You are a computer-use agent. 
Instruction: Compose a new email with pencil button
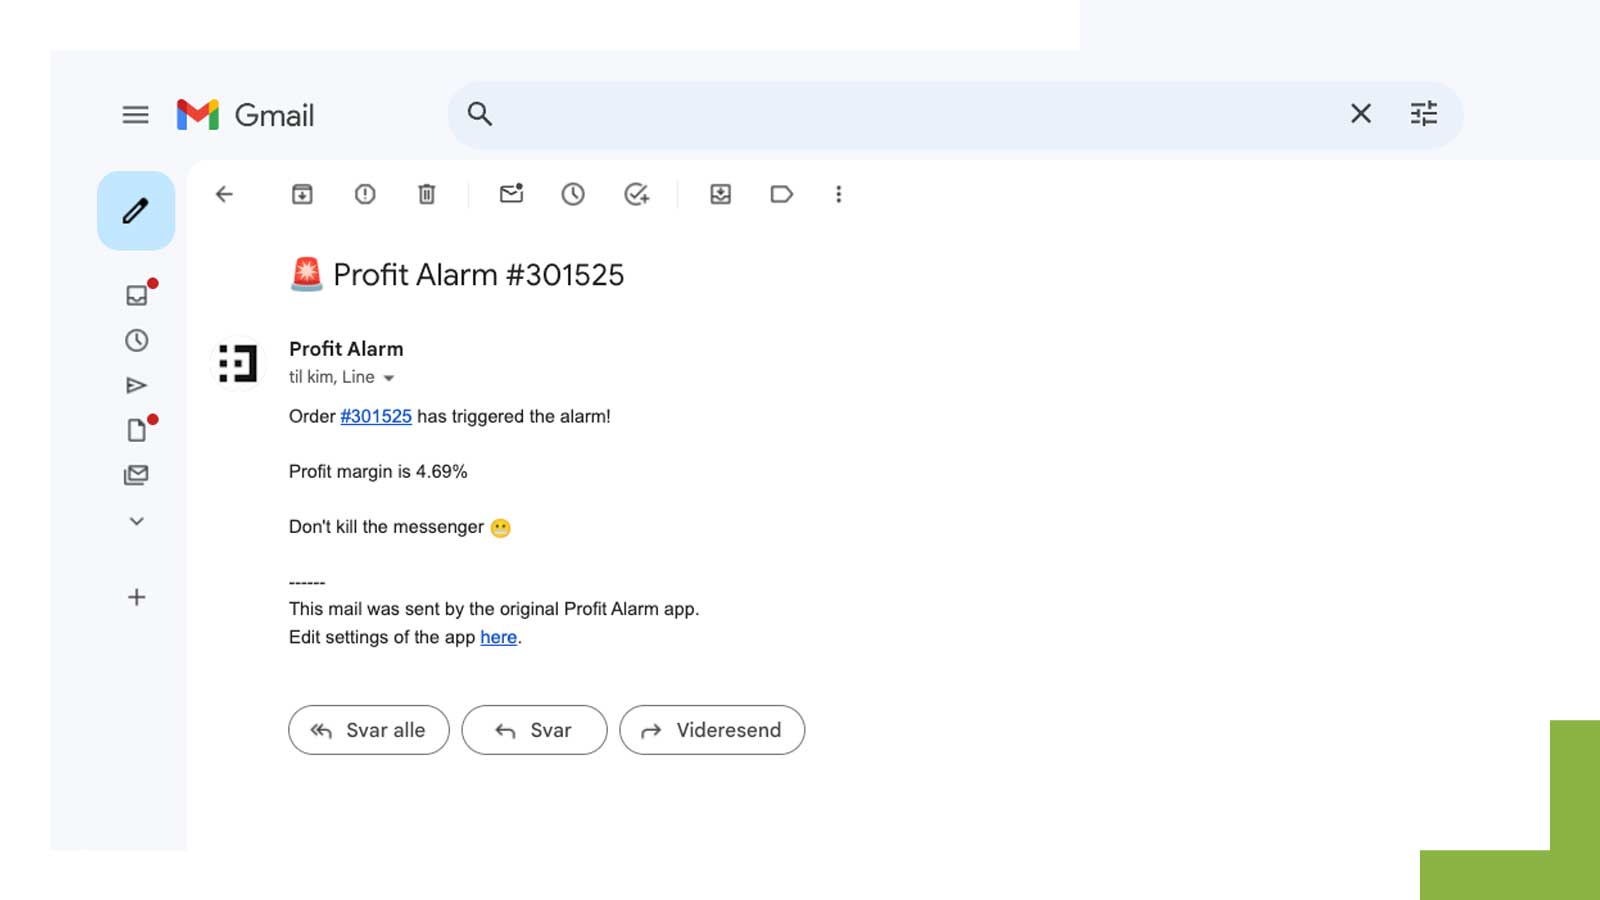coord(136,211)
